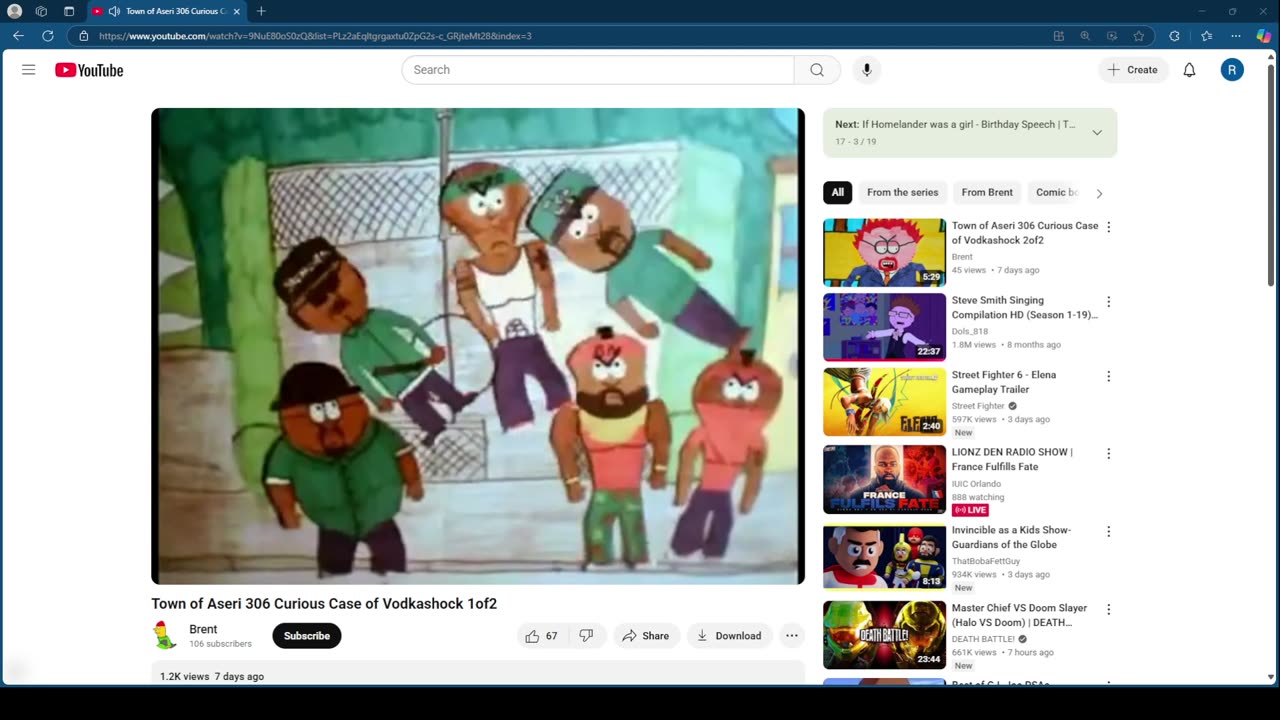Mute tab via speaker icon
Viewport: 1280px width, 720px height.
point(114,11)
